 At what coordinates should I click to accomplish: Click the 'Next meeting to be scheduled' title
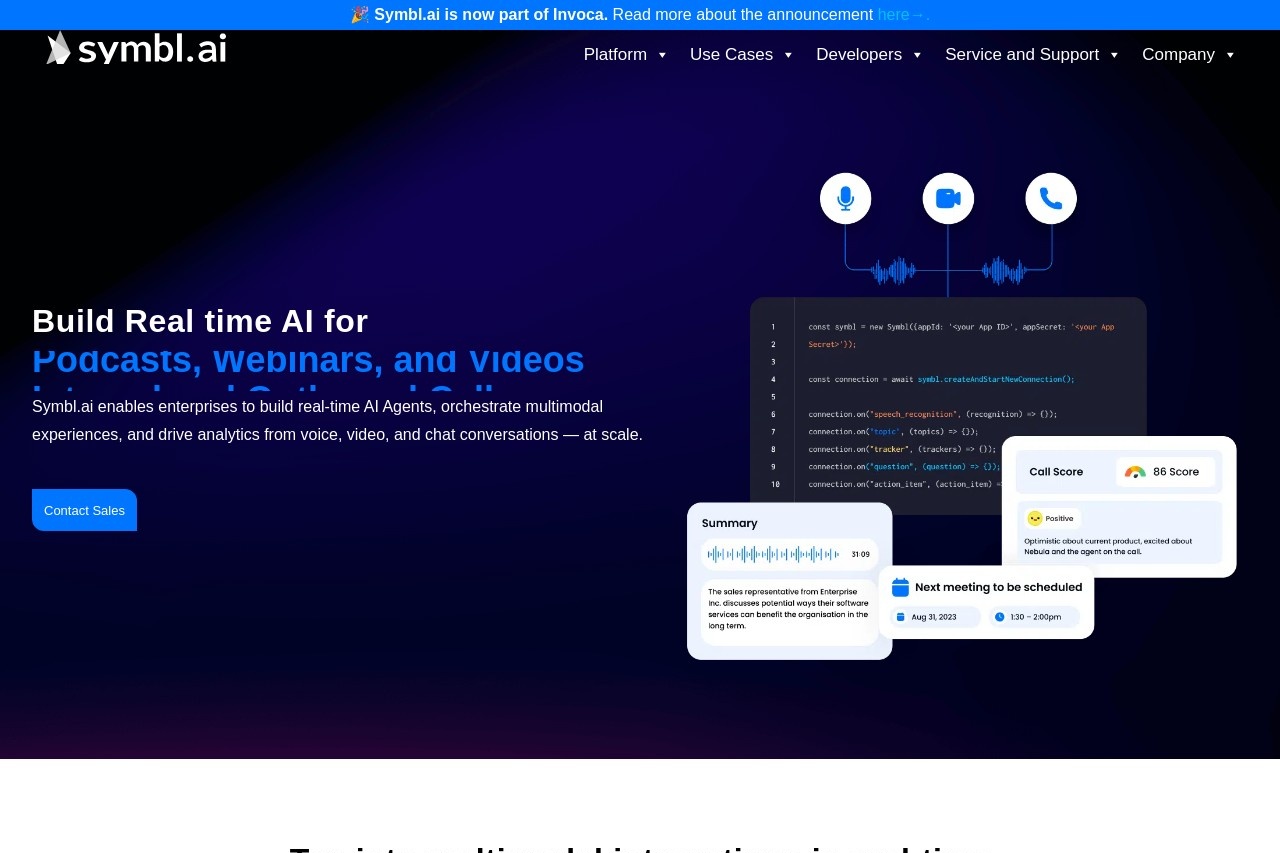coord(998,587)
